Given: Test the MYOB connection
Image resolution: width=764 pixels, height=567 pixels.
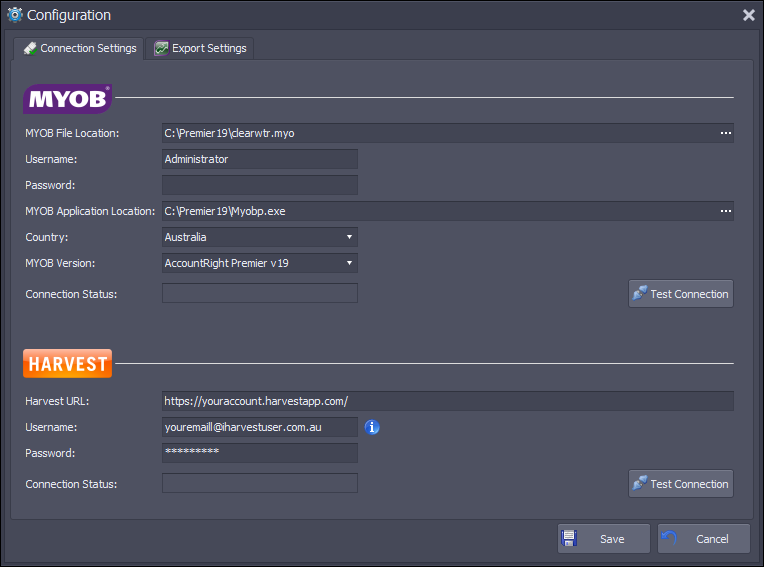Looking at the screenshot, I should (x=681, y=294).
